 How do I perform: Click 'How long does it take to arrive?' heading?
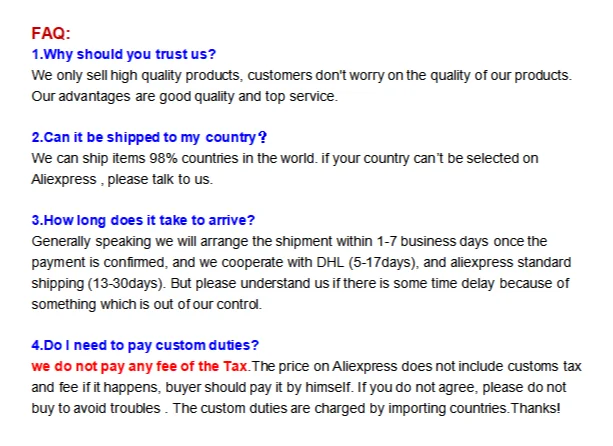click(x=144, y=220)
